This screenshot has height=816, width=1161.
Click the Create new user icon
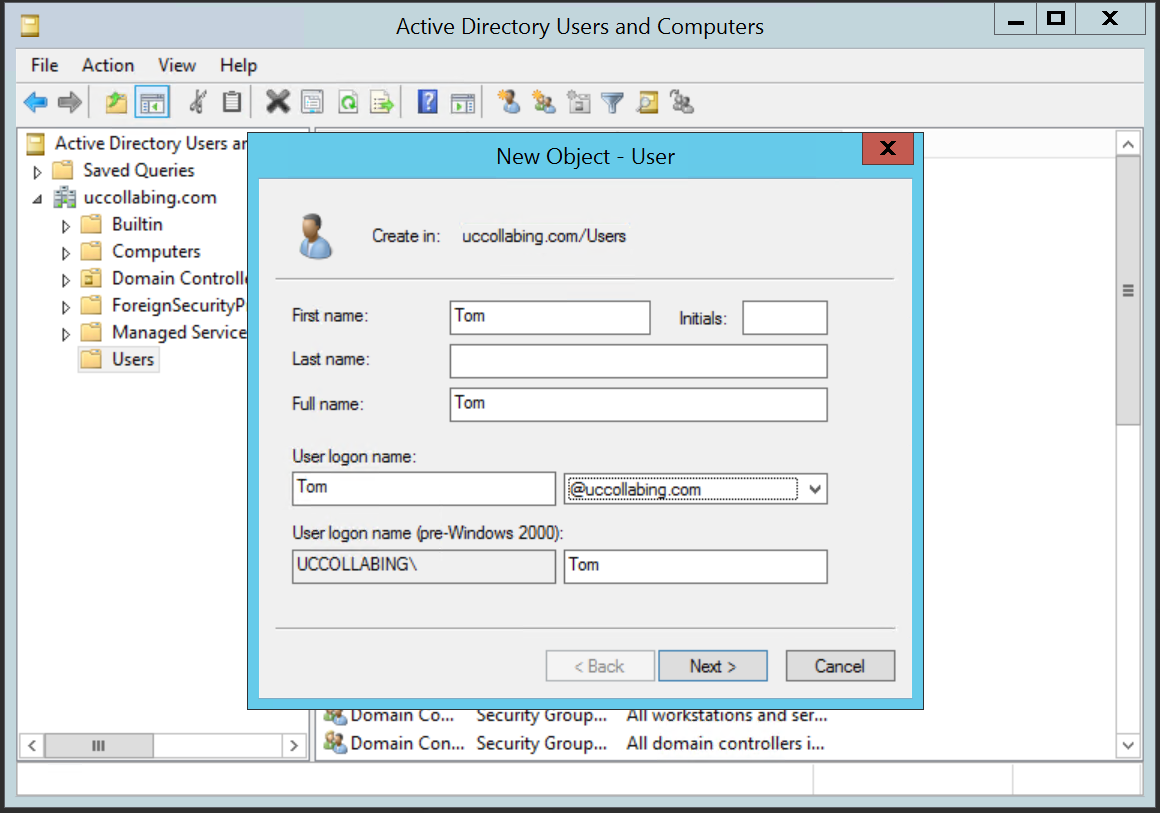point(509,101)
